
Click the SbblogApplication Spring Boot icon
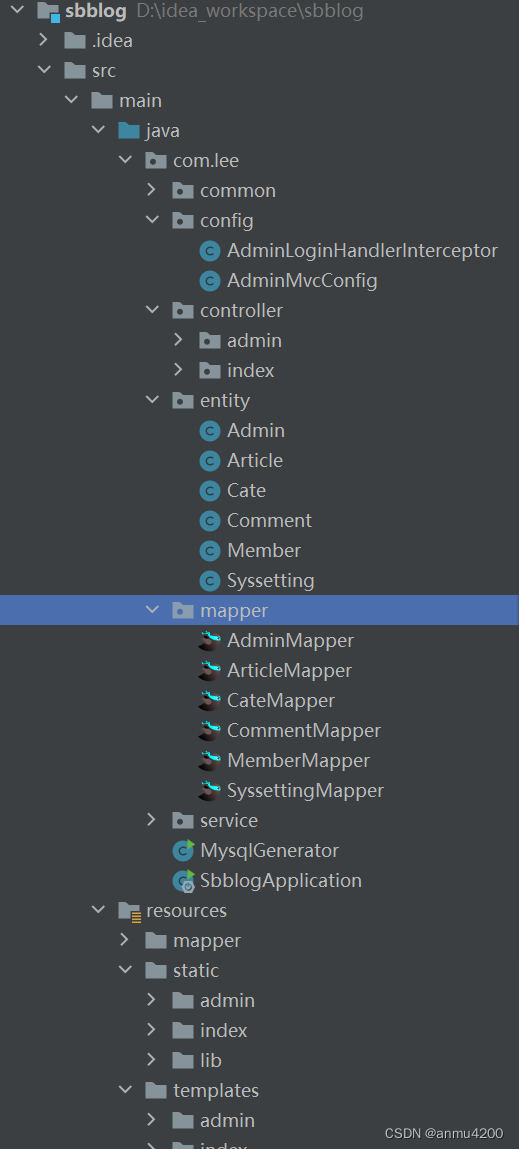tap(183, 881)
